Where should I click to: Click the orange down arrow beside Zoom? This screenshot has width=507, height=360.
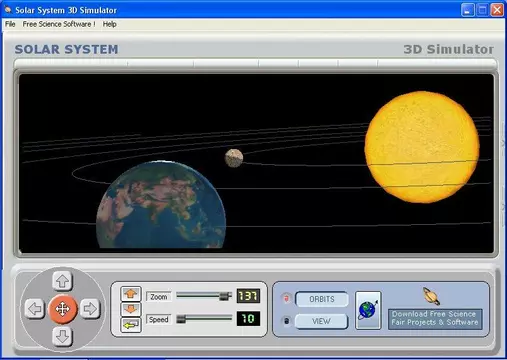point(131,309)
